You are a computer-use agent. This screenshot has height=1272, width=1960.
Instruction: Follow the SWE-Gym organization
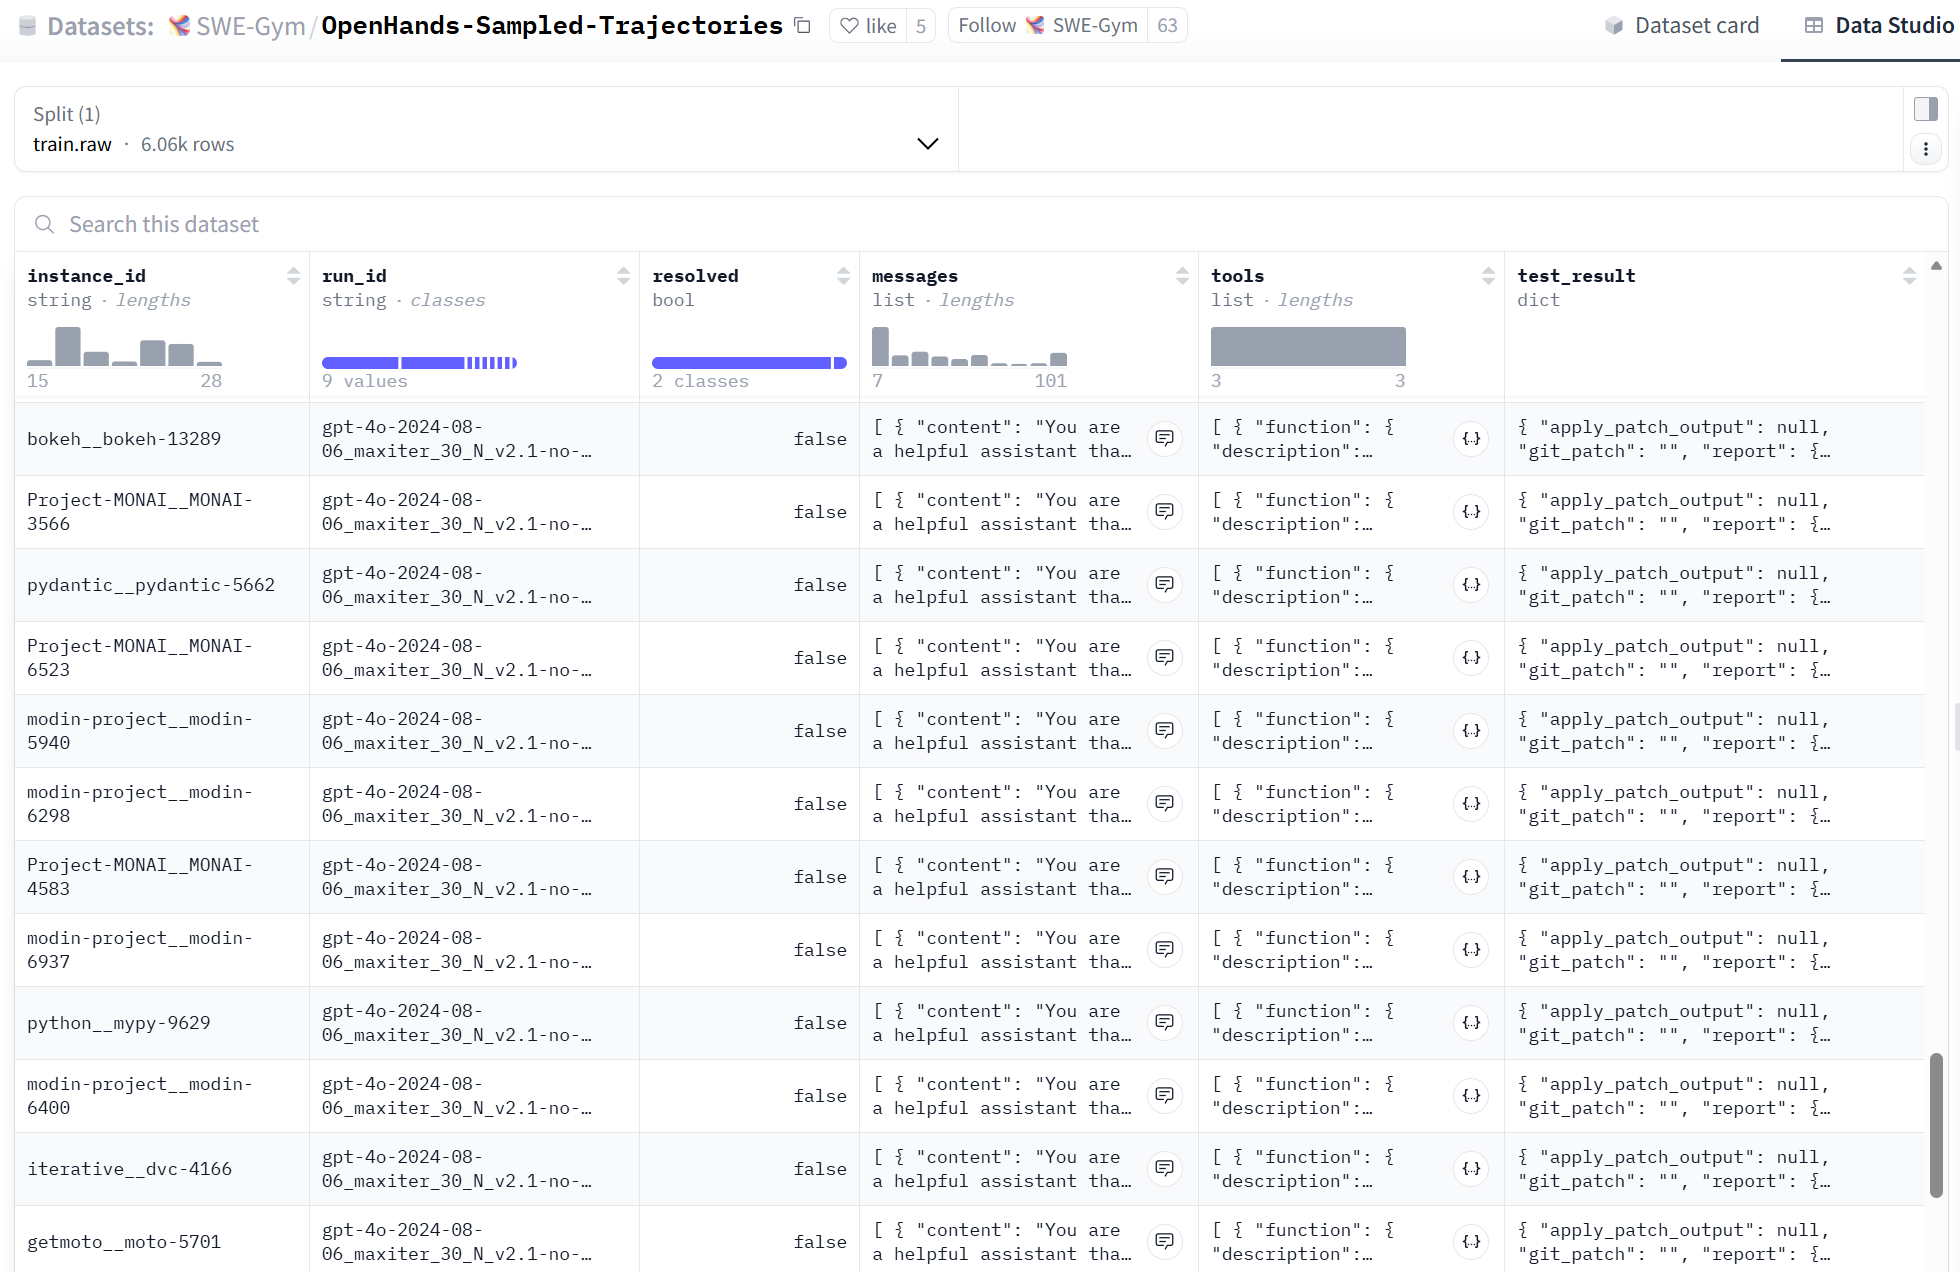point(1047,26)
